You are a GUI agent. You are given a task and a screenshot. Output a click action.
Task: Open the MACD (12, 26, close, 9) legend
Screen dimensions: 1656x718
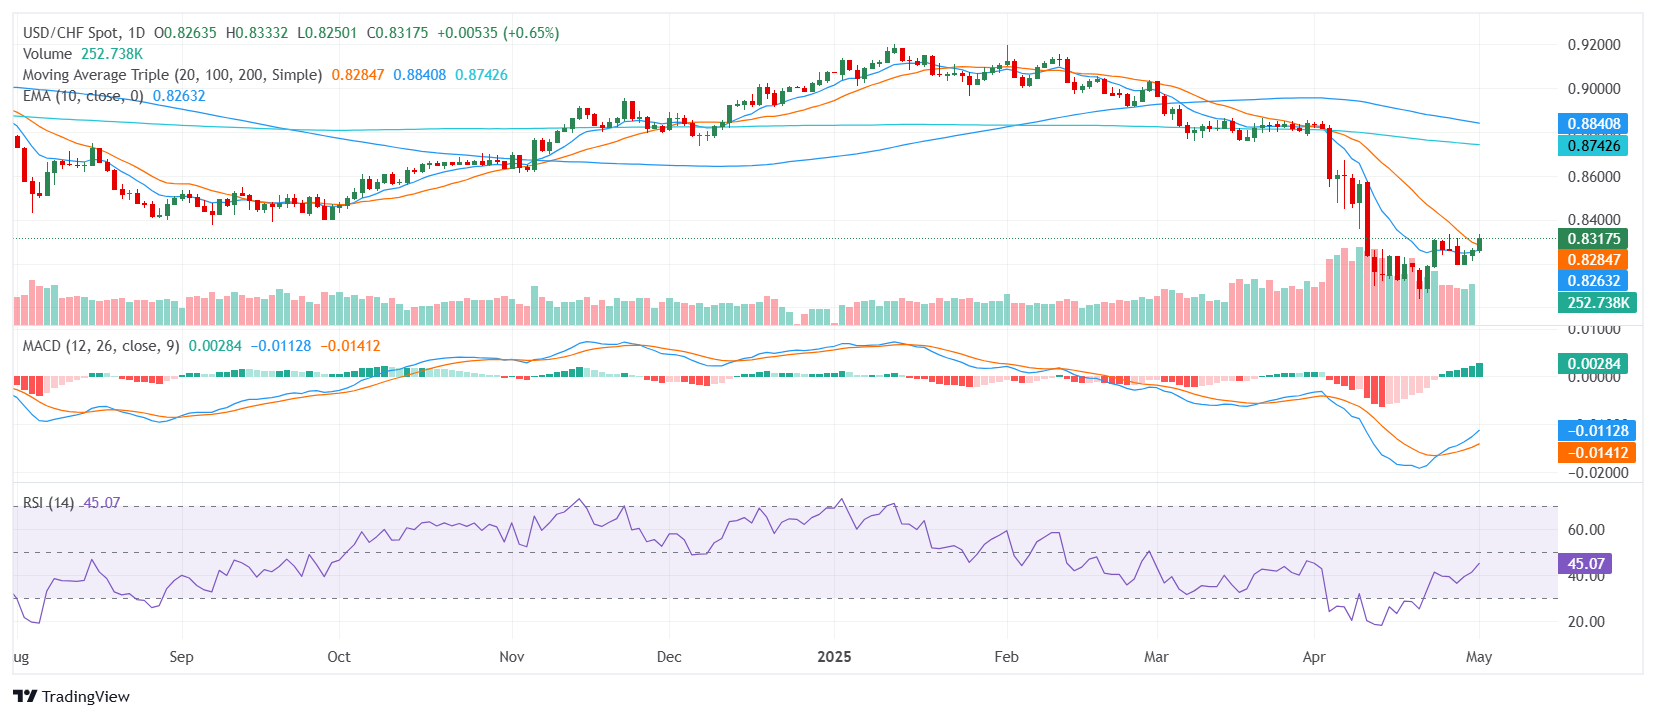(x=101, y=346)
